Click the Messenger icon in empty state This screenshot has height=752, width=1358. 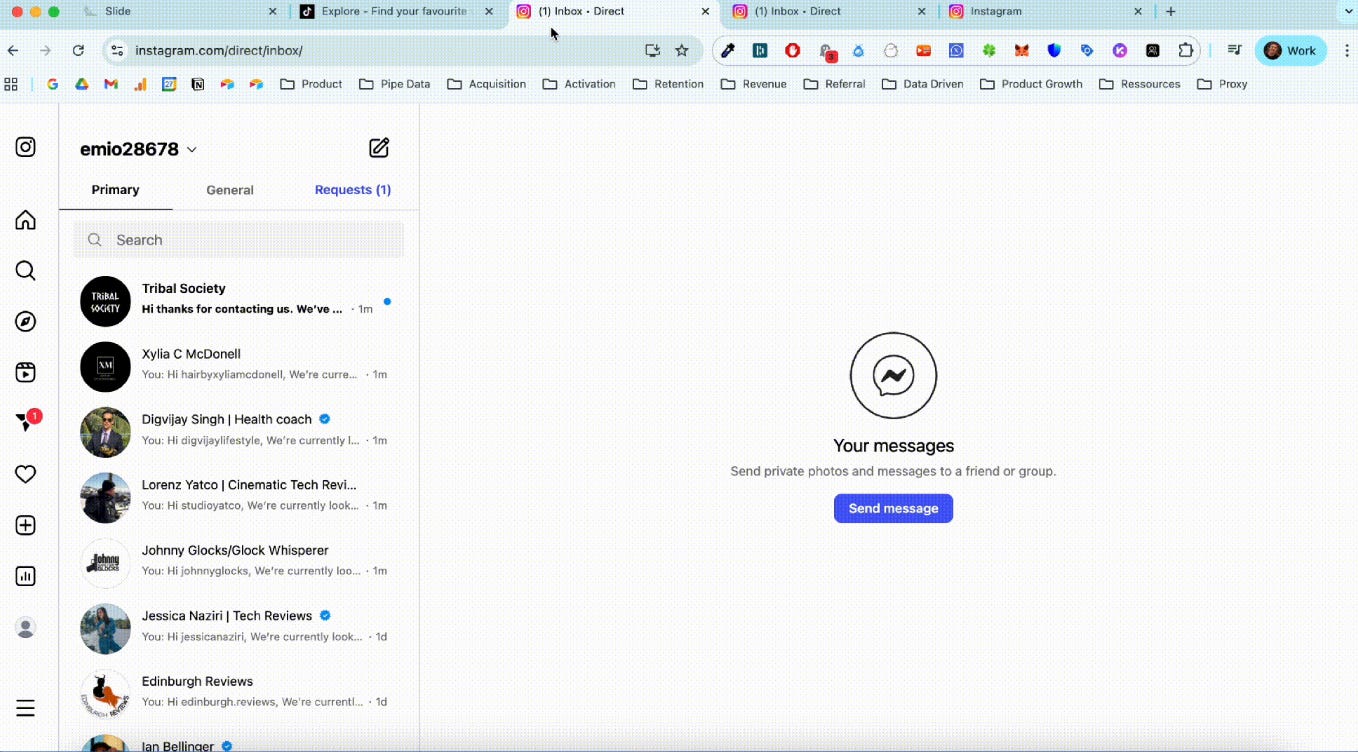(x=893, y=376)
